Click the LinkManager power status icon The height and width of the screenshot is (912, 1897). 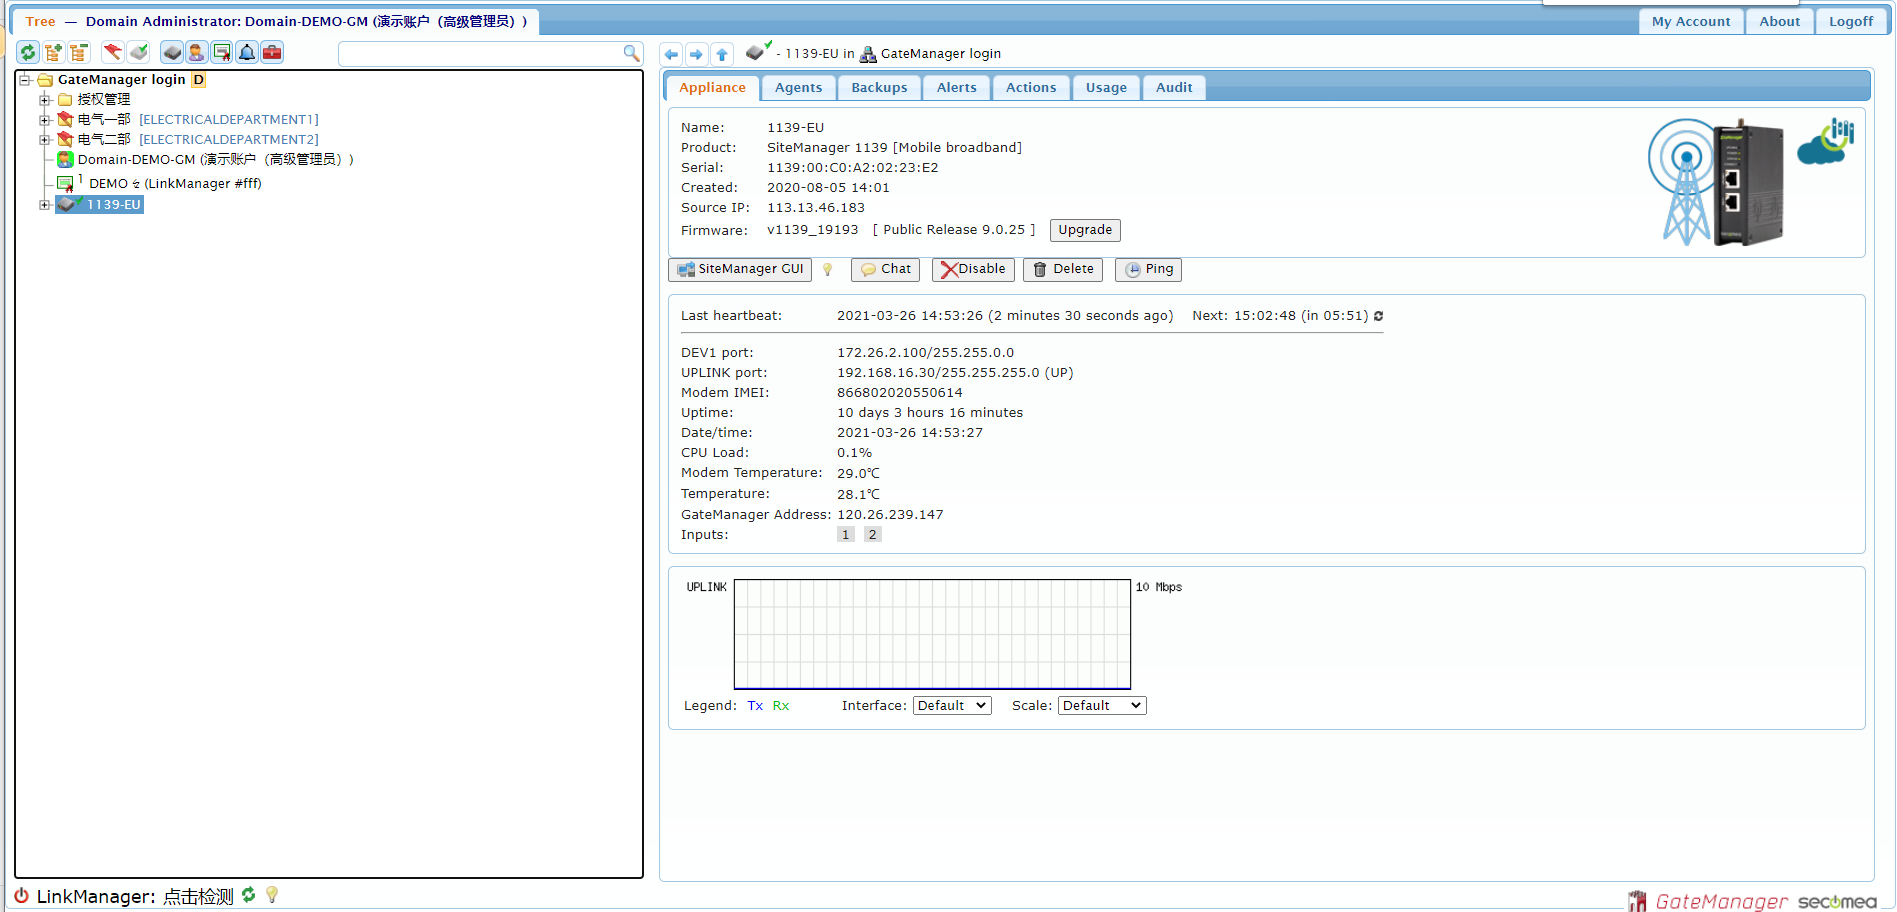click(21, 896)
